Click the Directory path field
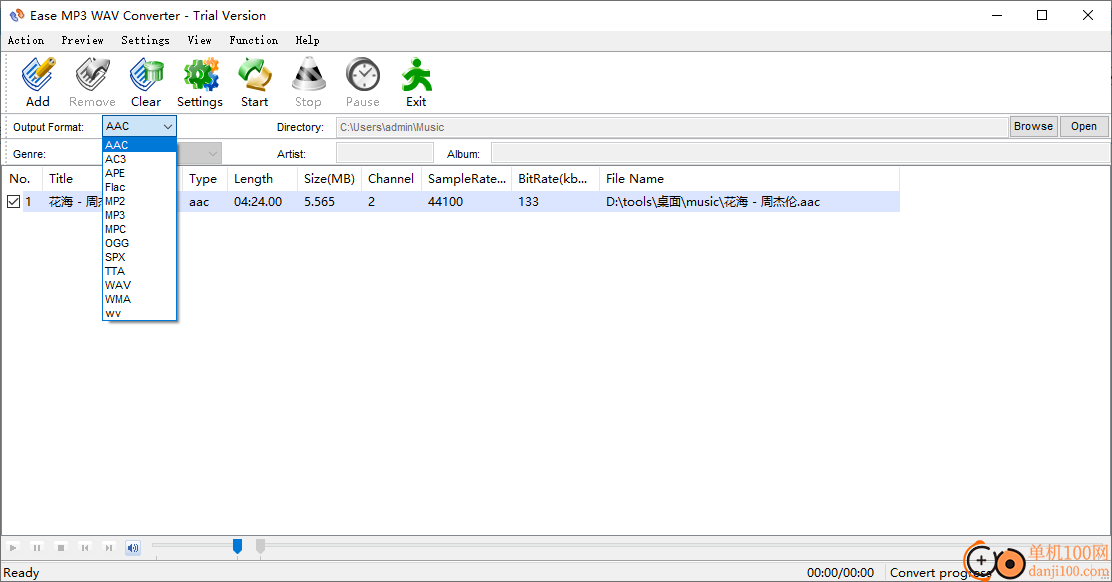 pyautogui.click(x=672, y=127)
